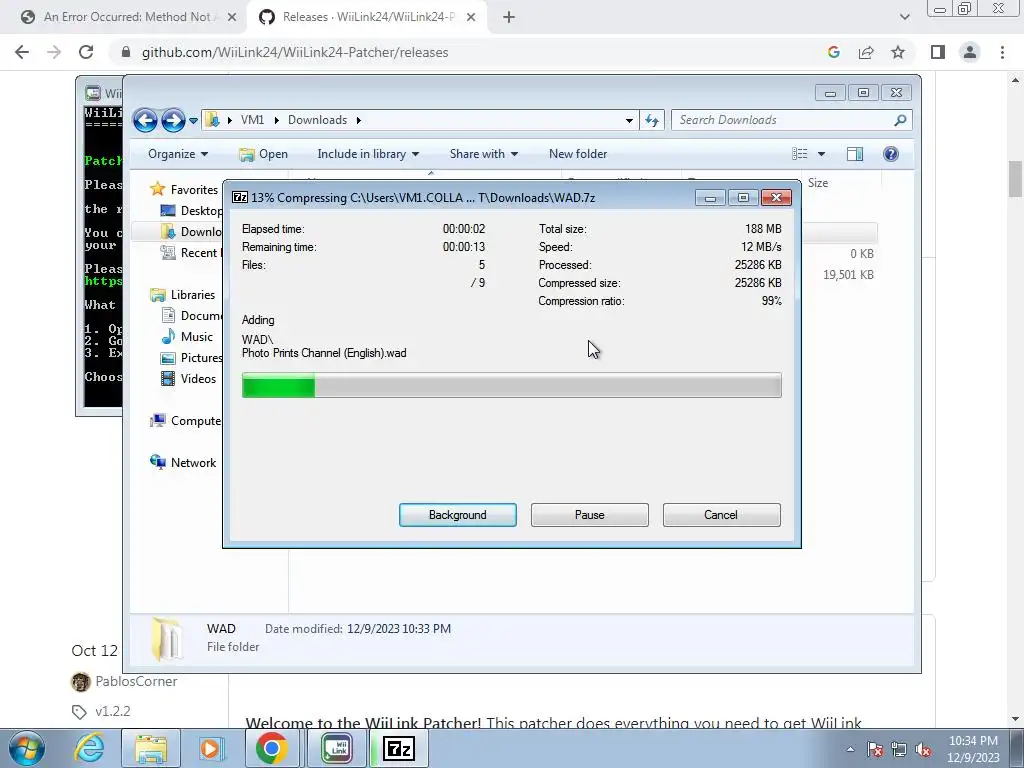This screenshot has height=768, width=1024.
Task: Switch to Chrome from the taskbar
Action: click(x=272, y=748)
